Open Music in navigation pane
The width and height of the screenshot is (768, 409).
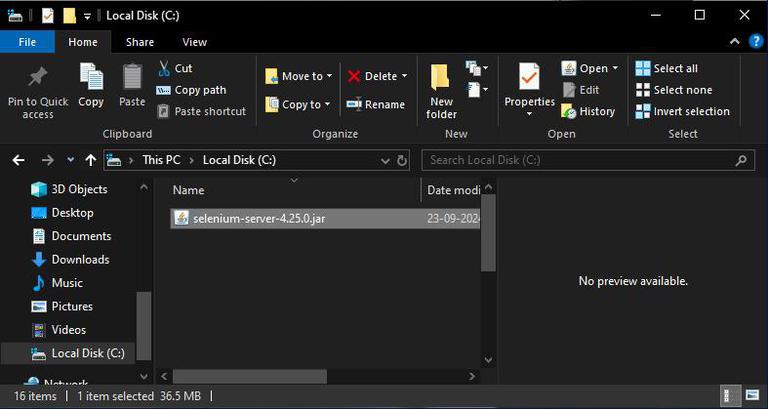pyautogui.click(x=57, y=283)
